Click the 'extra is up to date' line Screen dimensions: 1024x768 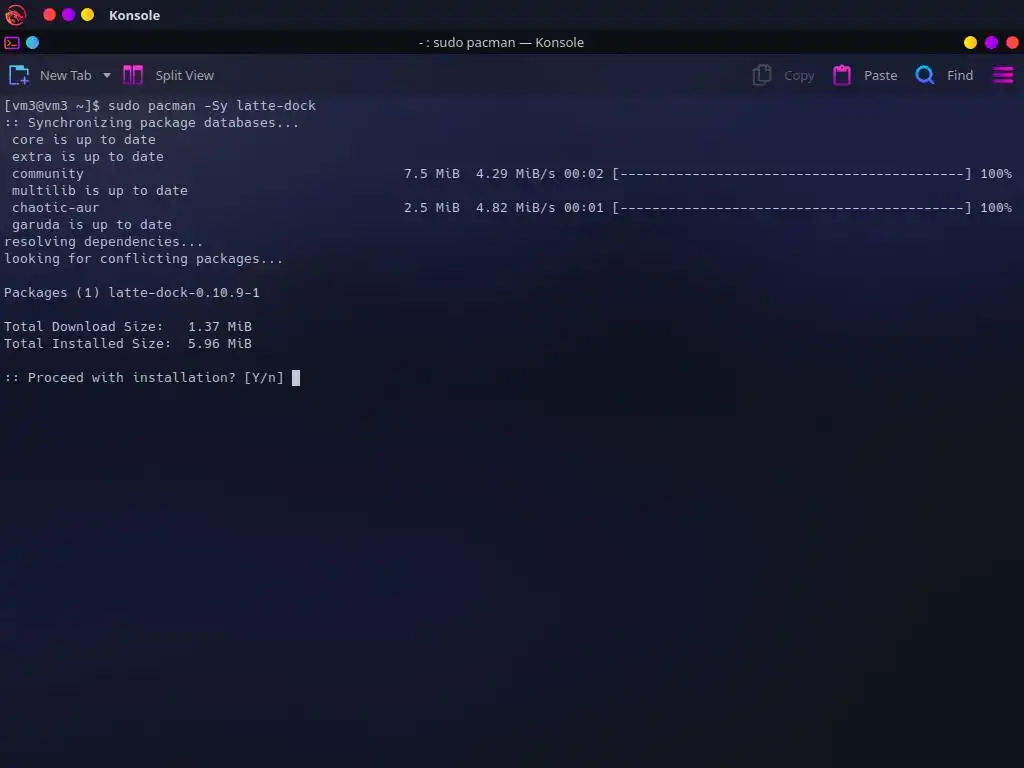pyautogui.click(x=88, y=157)
